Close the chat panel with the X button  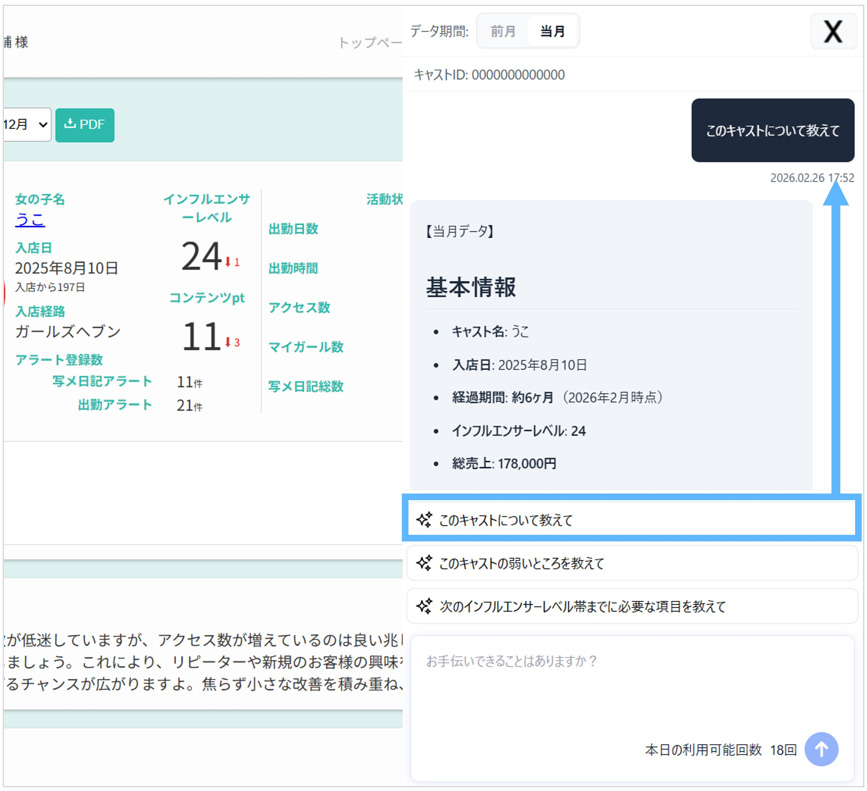(x=832, y=31)
